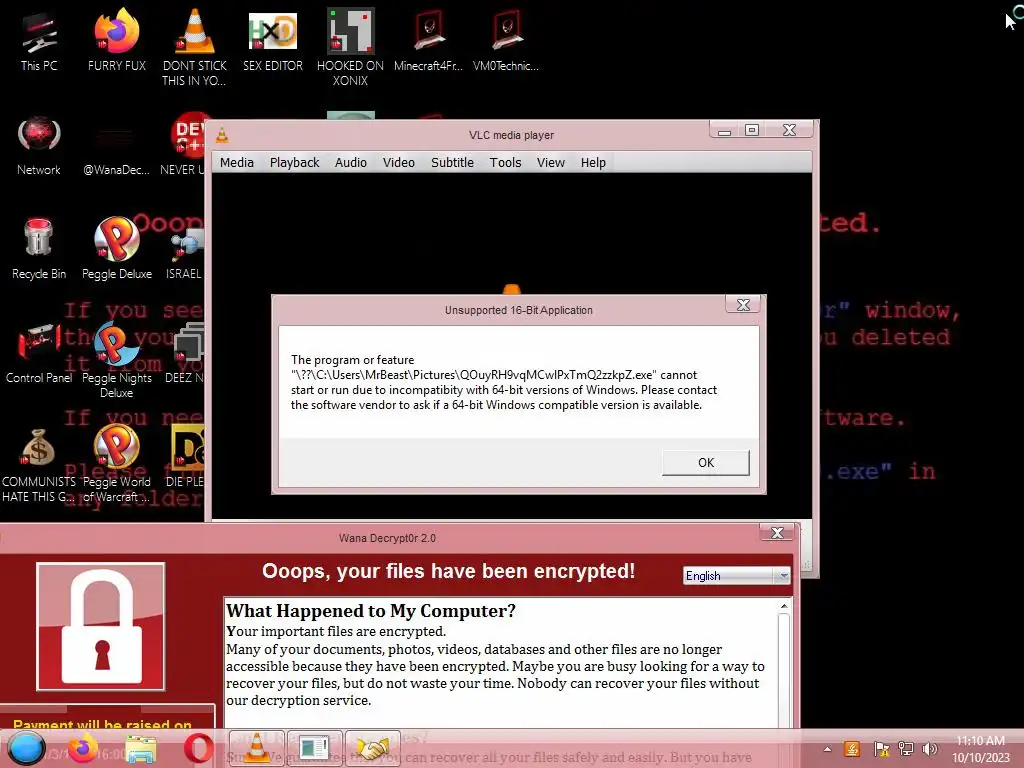Open VLC Playback menu
Screen dimensions: 1024x768
click(x=295, y=163)
